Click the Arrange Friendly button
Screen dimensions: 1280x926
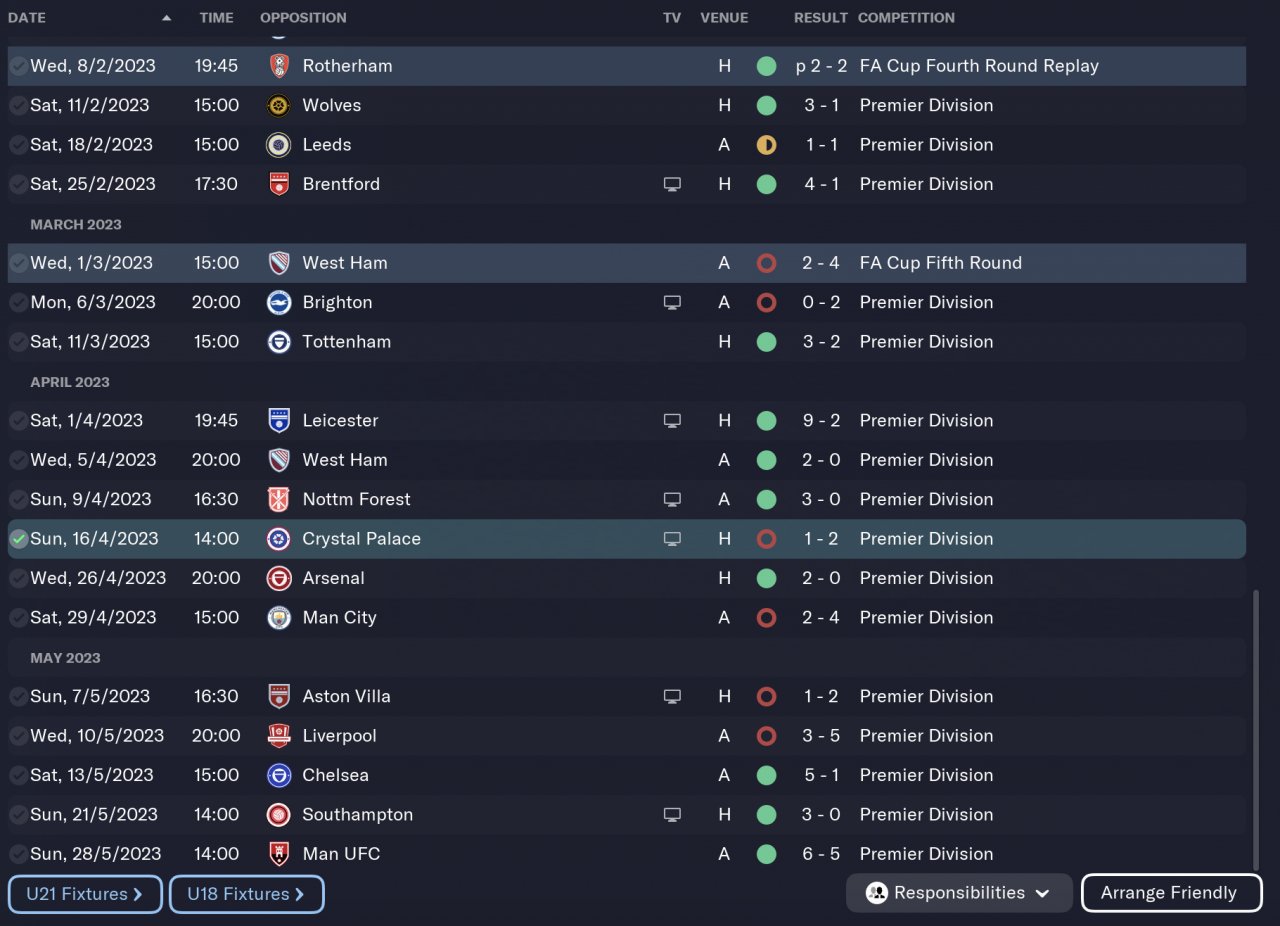click(x=1171, y=893)
